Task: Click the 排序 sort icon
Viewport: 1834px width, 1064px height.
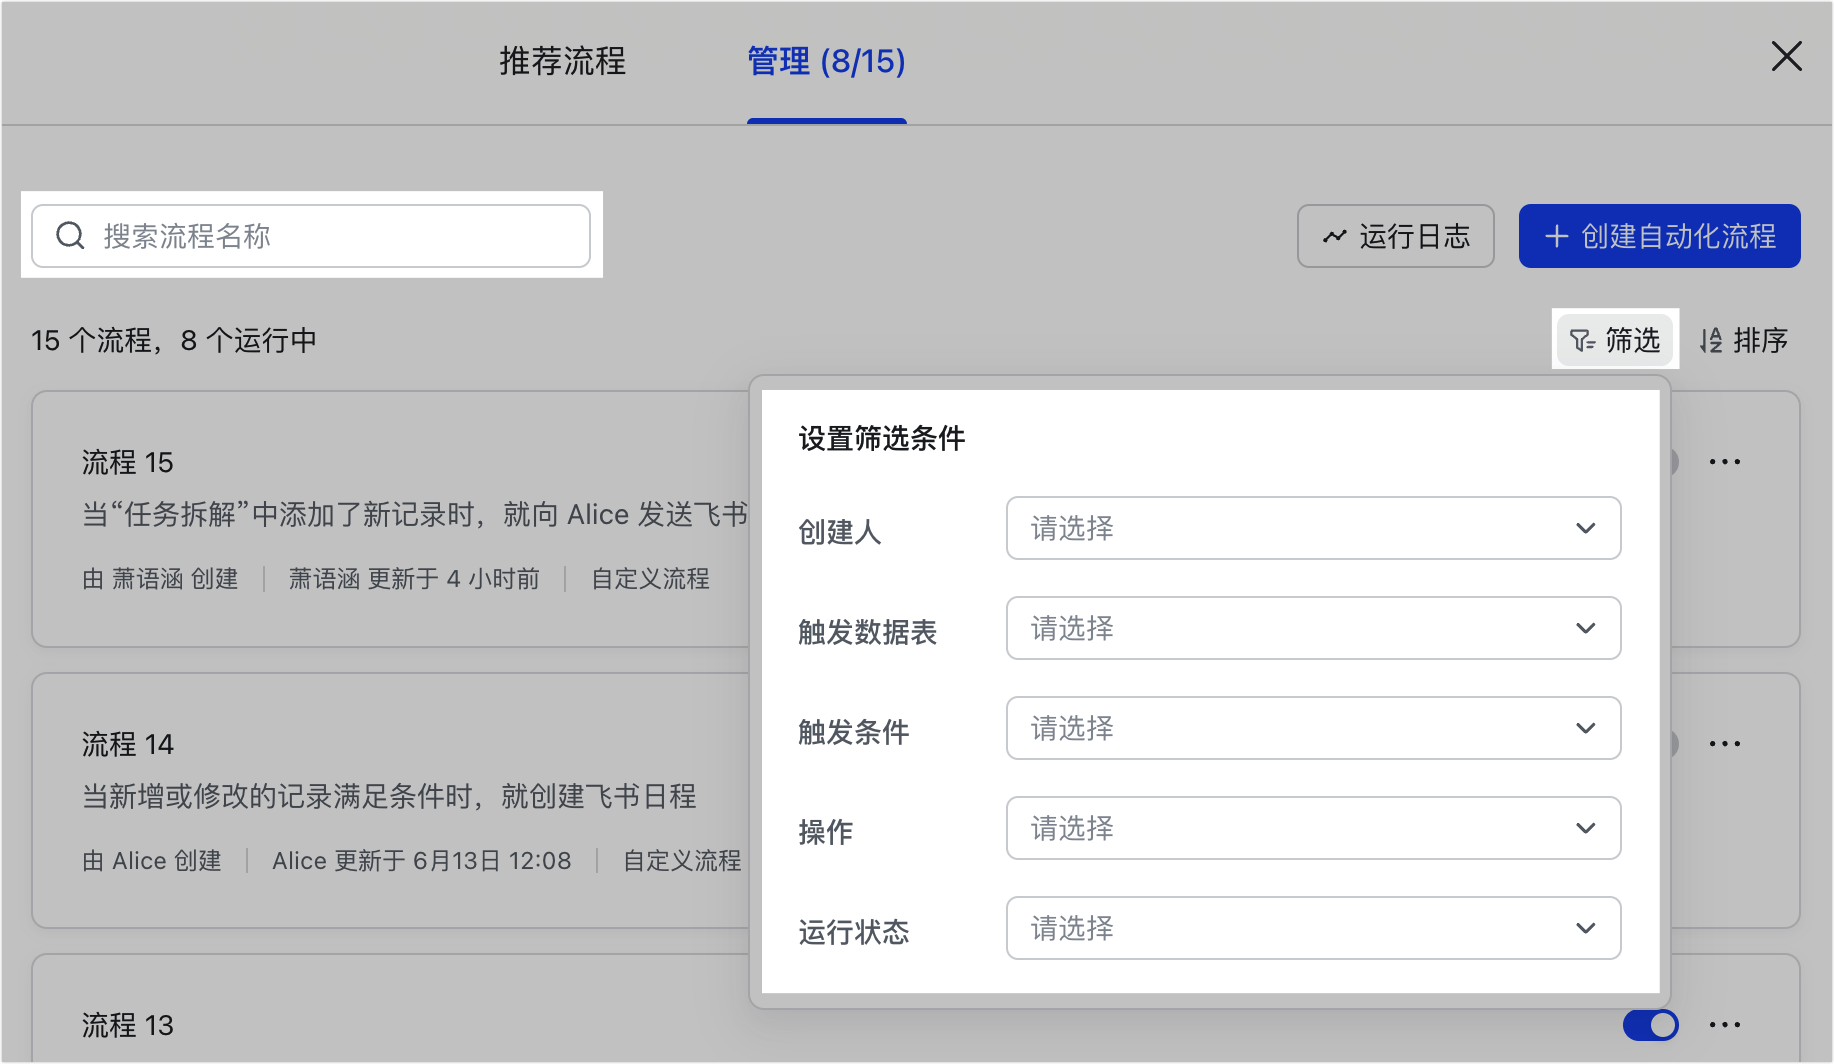Action: (1711, 341)
